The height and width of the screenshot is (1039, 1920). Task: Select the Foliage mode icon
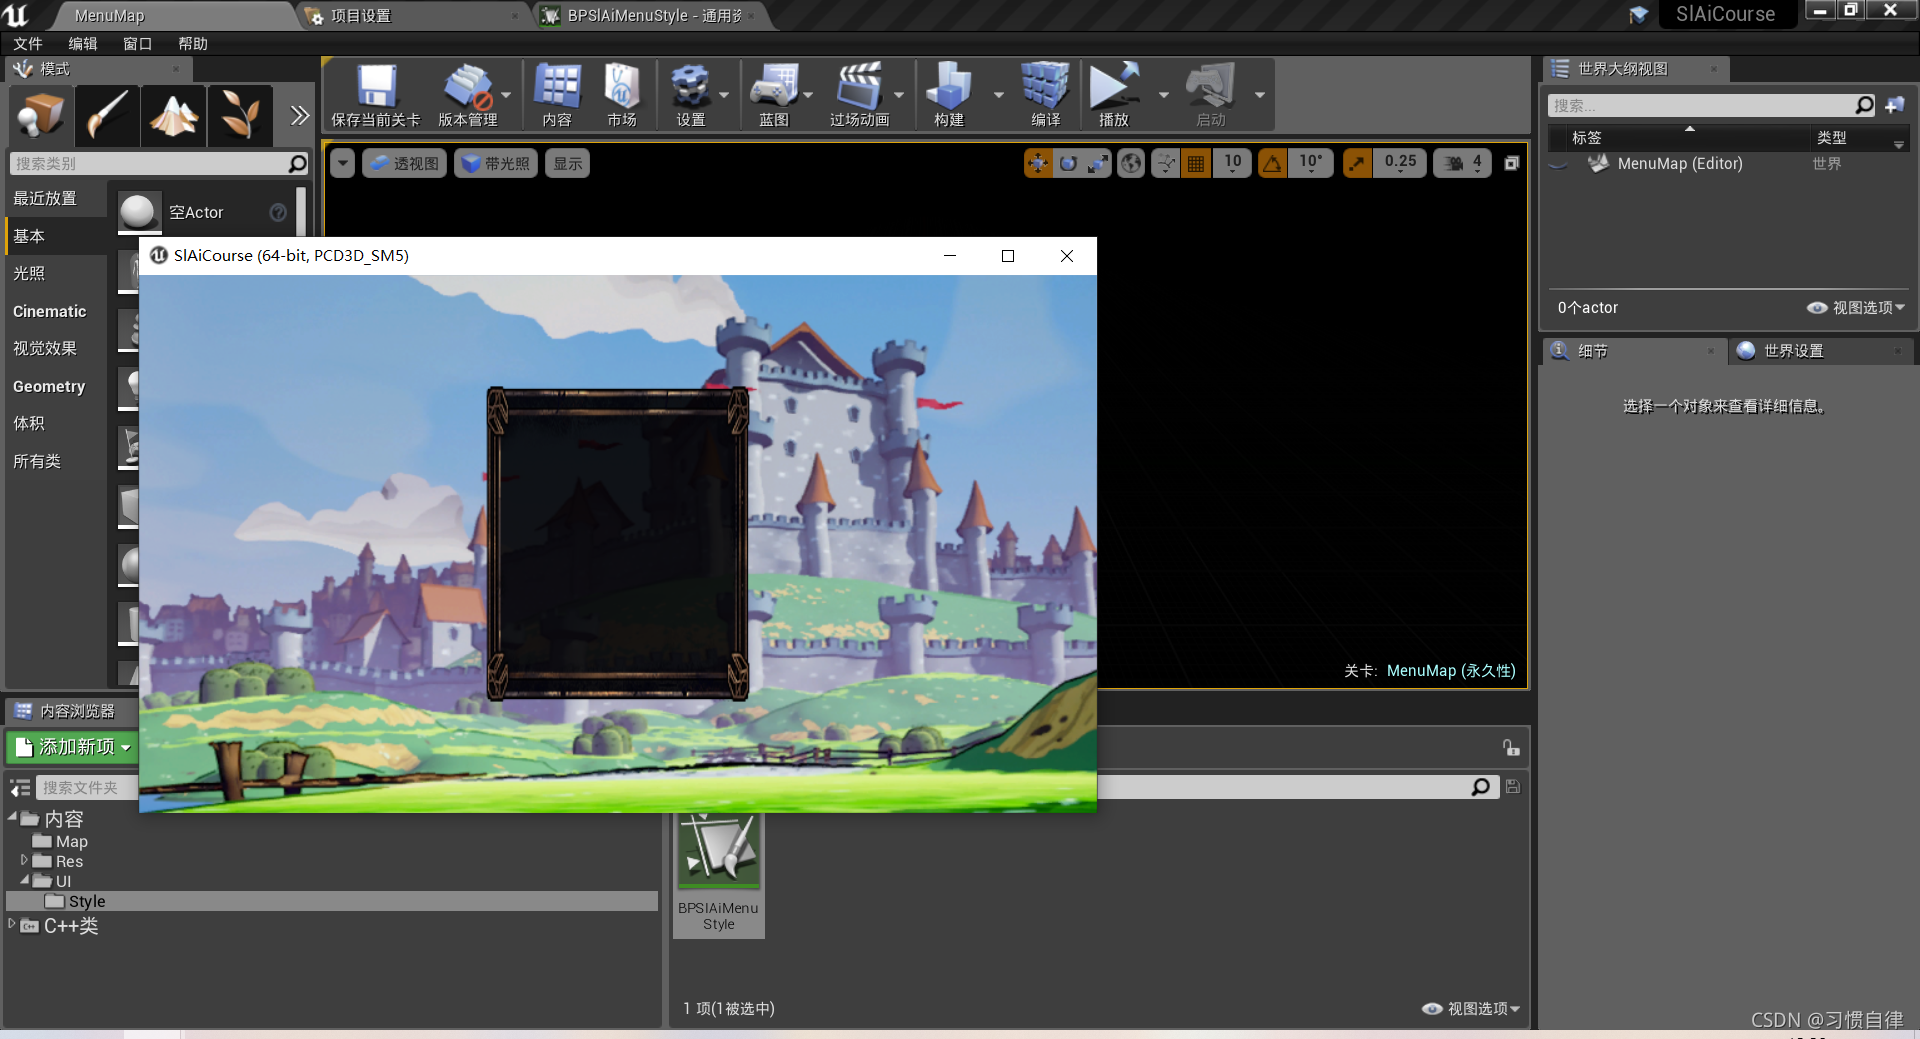click(240, 116)
